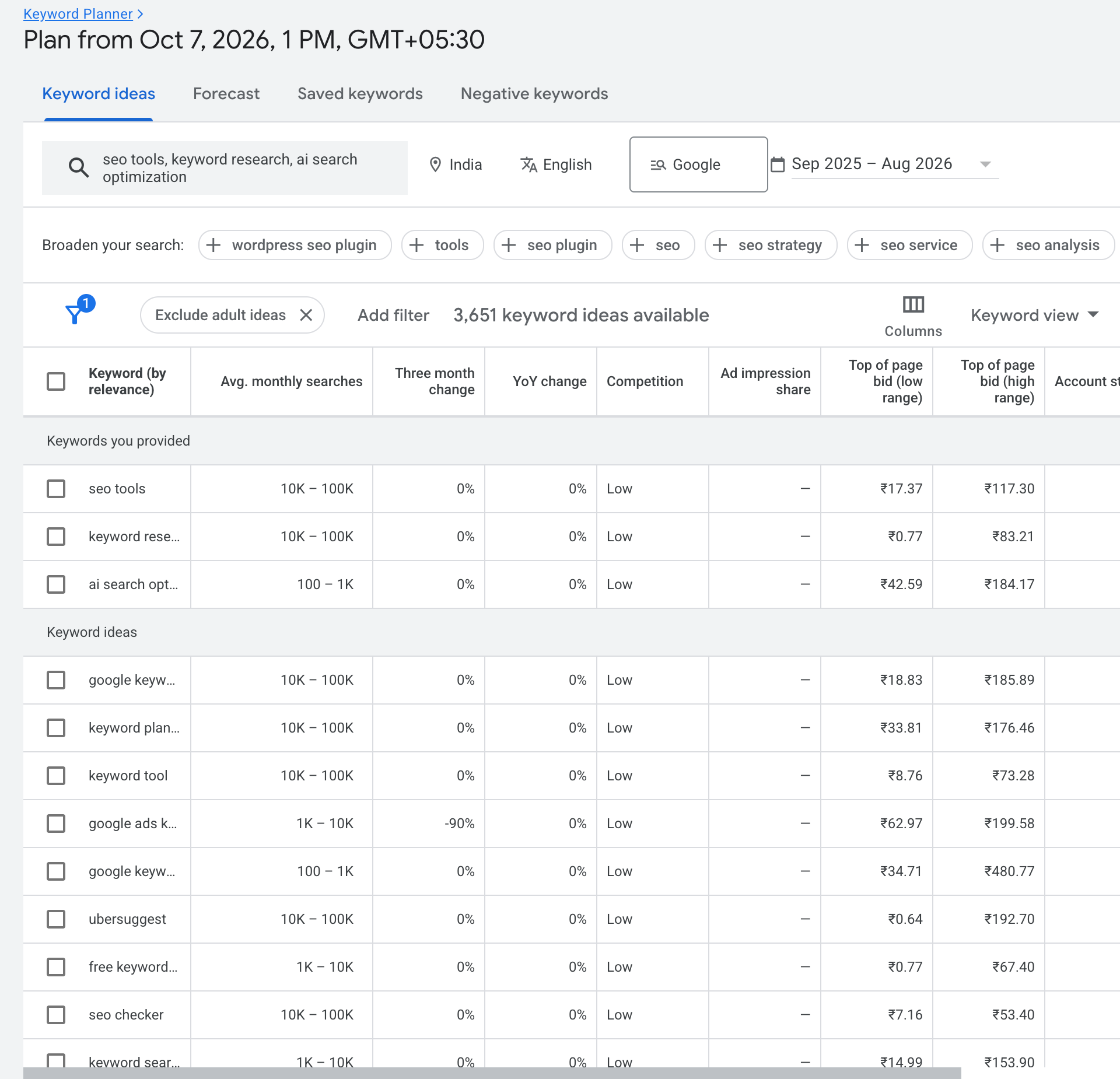Change the English language setting
The height and width of the screenshot is (1079, 1120).
coord(556,165)
